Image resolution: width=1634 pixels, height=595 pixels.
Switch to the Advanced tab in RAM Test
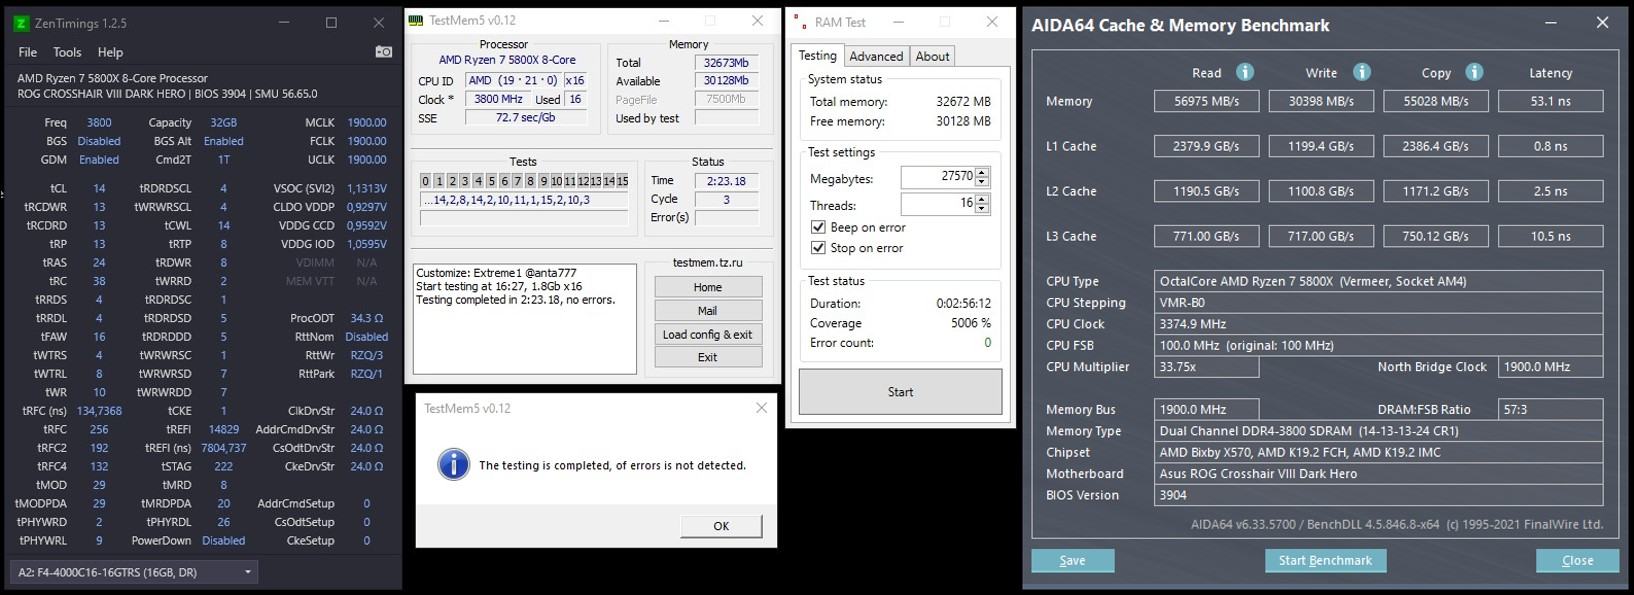point(876,57)
